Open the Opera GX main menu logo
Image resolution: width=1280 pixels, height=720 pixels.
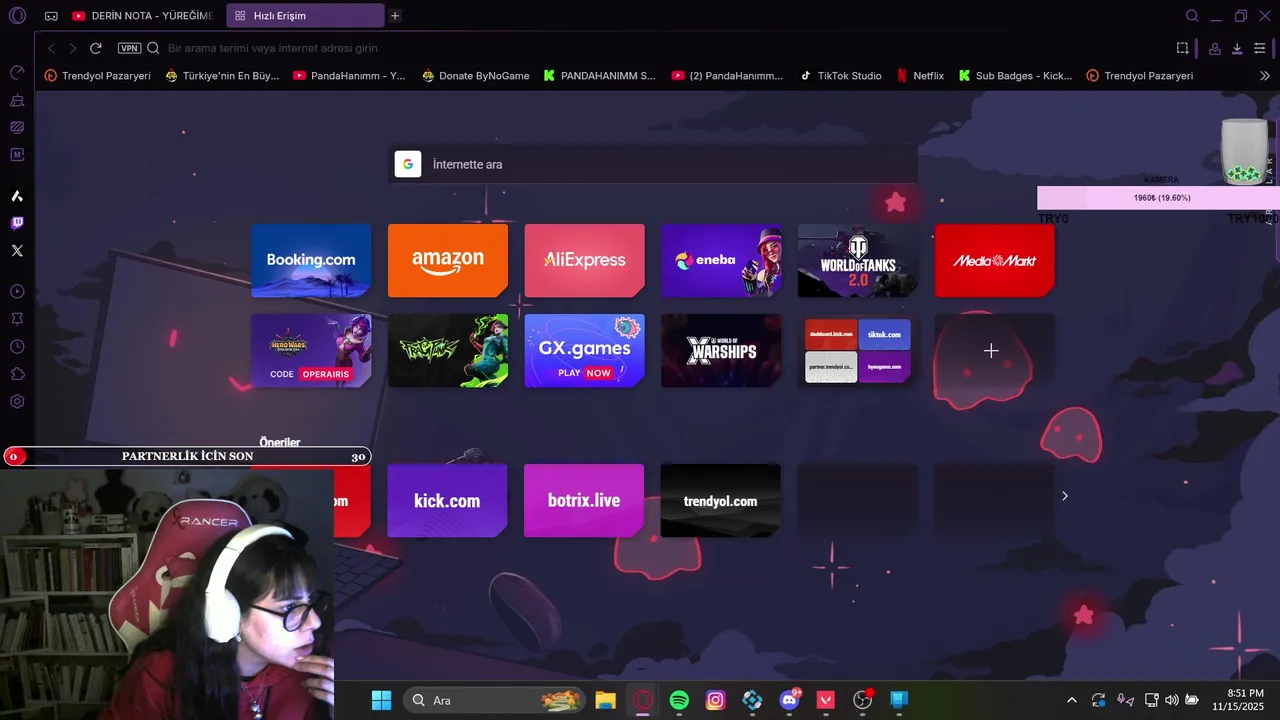click(17, 16)
